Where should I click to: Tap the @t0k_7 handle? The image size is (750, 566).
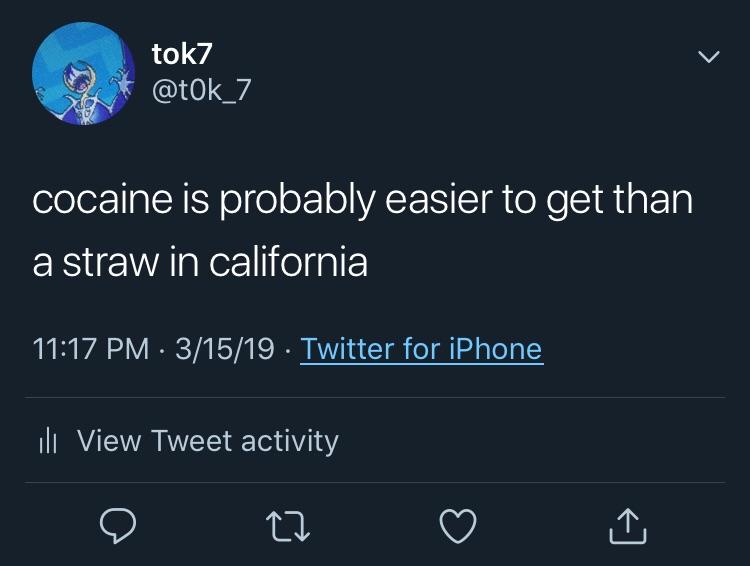click(x=201, y=91)
